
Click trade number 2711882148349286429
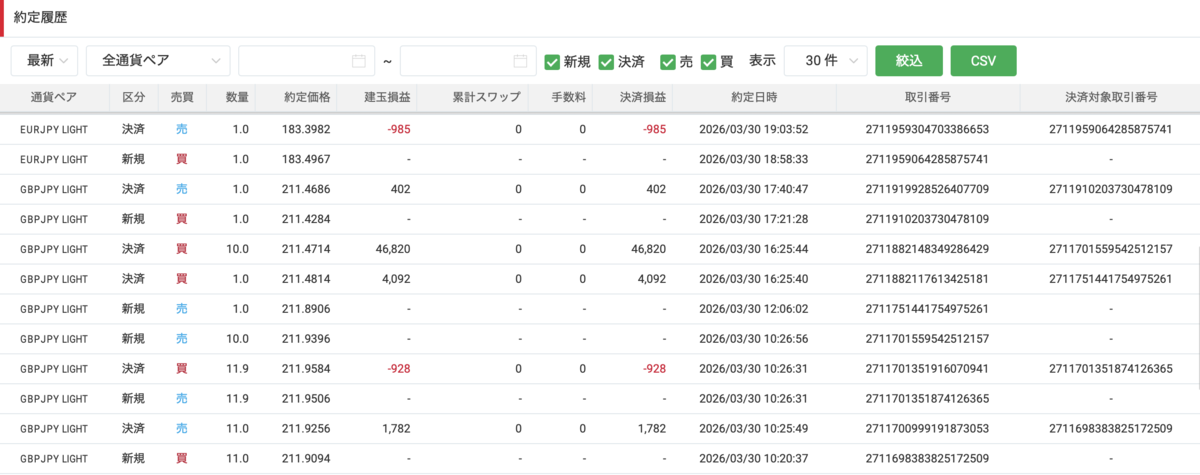pyautogui.click(x=927, y=249)
